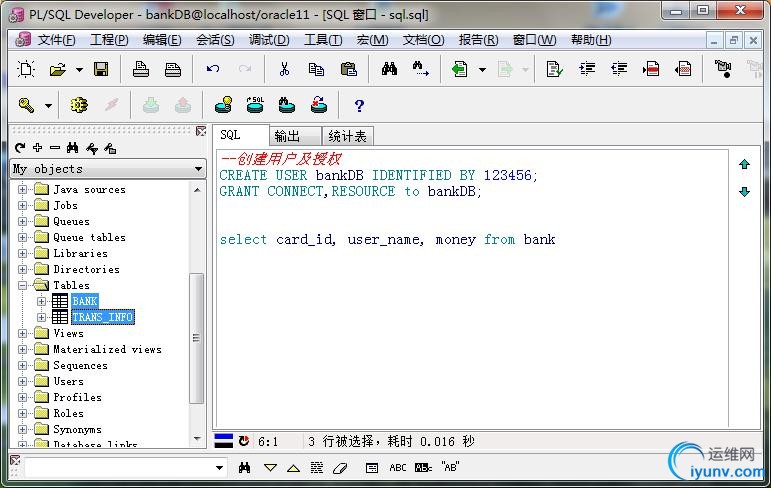Open the 会话(S) menu
This screenshot has width=771, height=488.
click(x=215, y=40)
